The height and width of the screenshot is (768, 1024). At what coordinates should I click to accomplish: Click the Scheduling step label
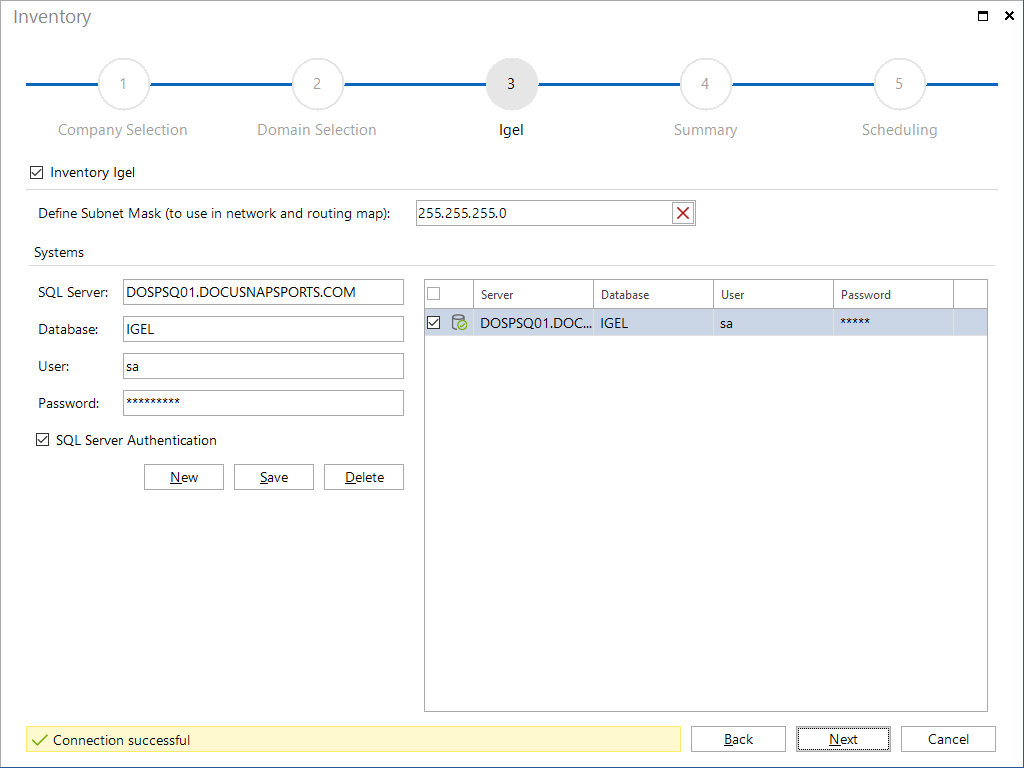coord(899,130)
